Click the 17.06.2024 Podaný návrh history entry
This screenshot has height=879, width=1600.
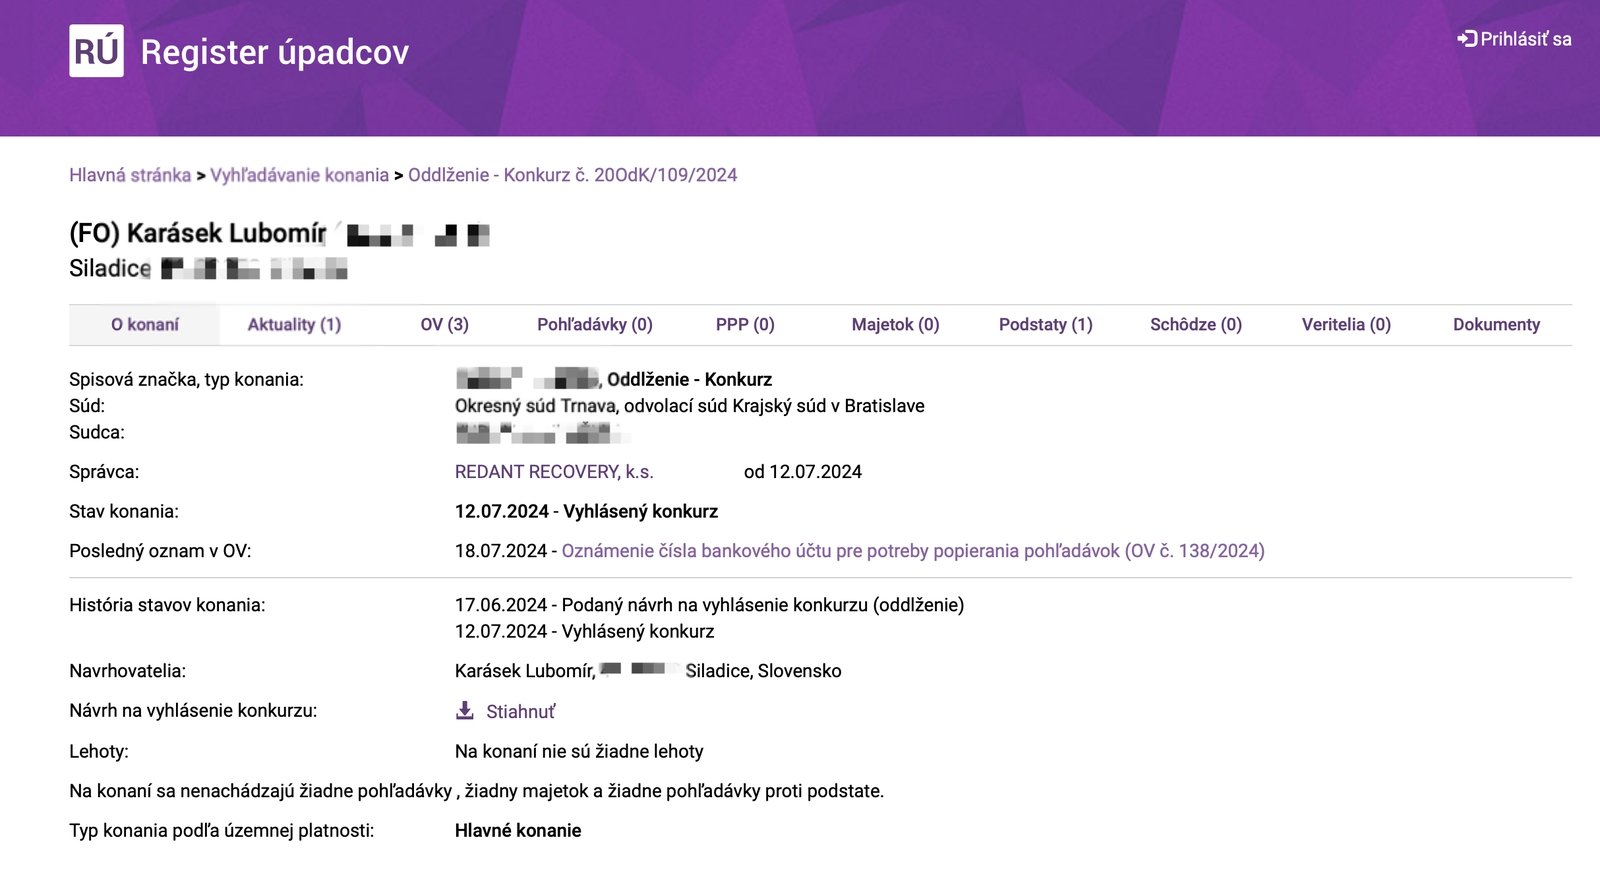pos(709,605)
